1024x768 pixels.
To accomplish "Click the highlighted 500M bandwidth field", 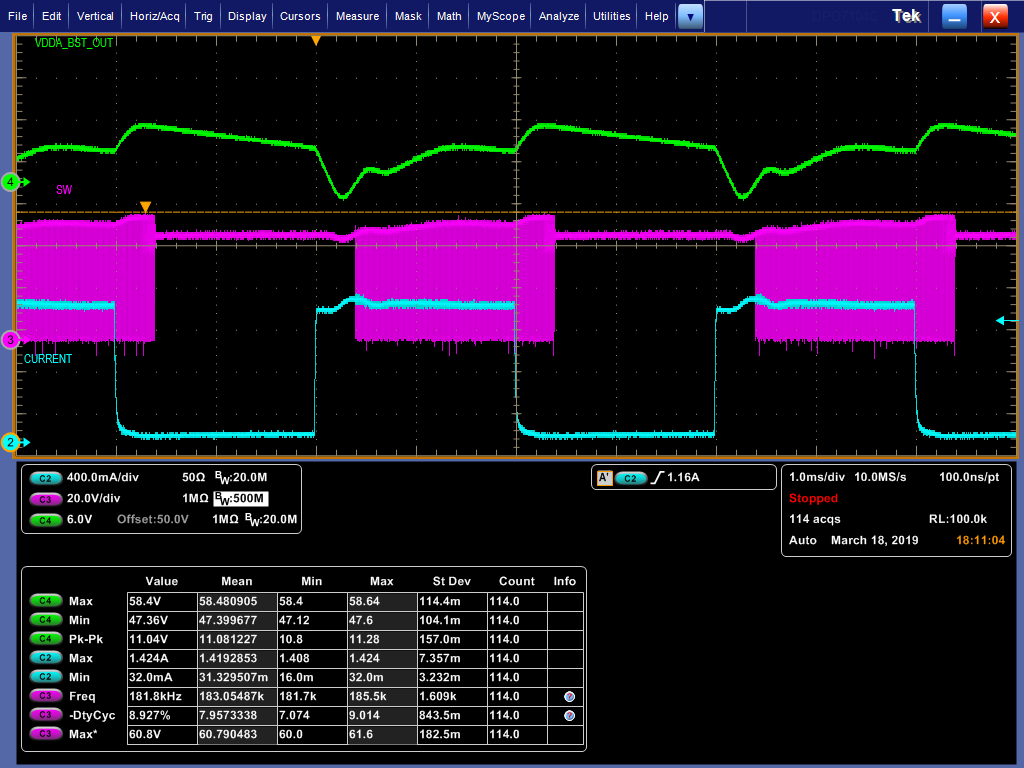I will 240,498.
